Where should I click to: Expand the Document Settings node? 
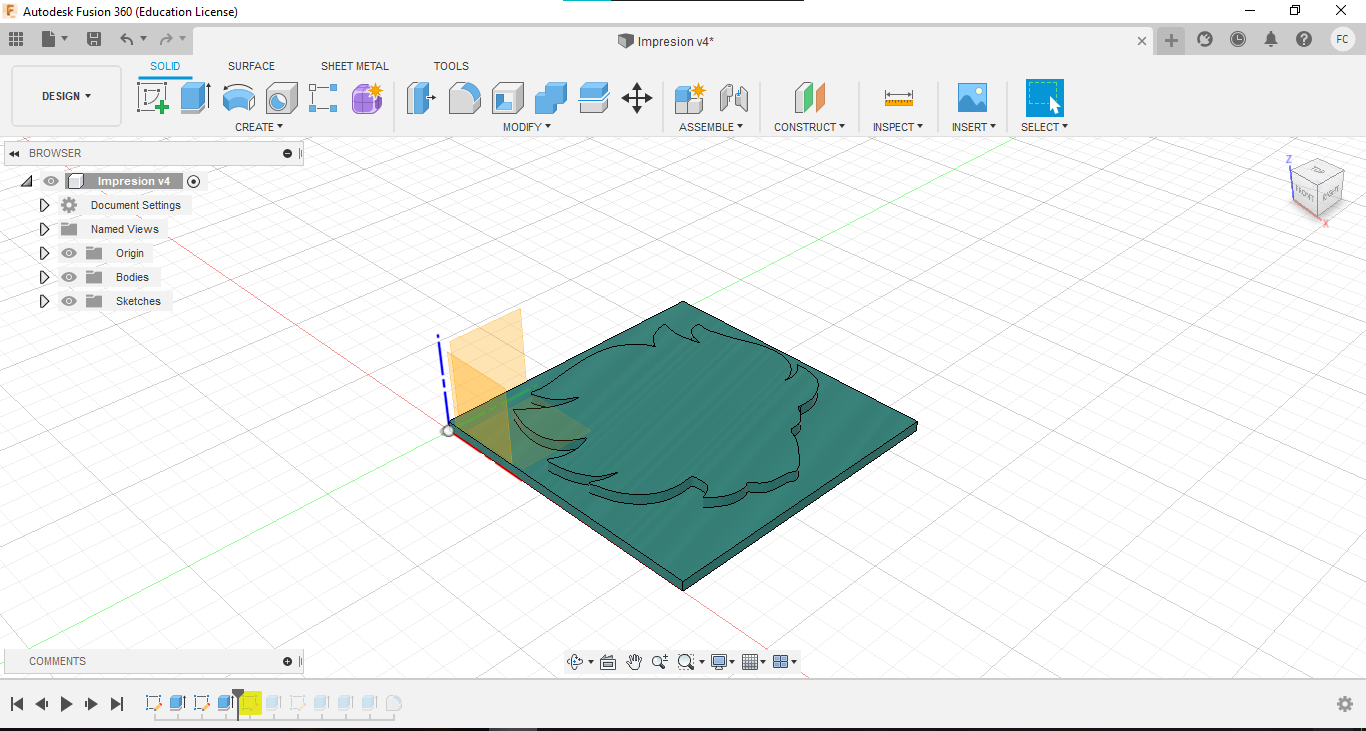(44, 205)
